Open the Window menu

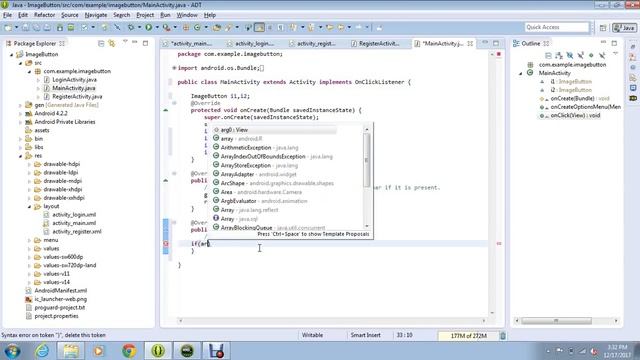click(187, 15)
